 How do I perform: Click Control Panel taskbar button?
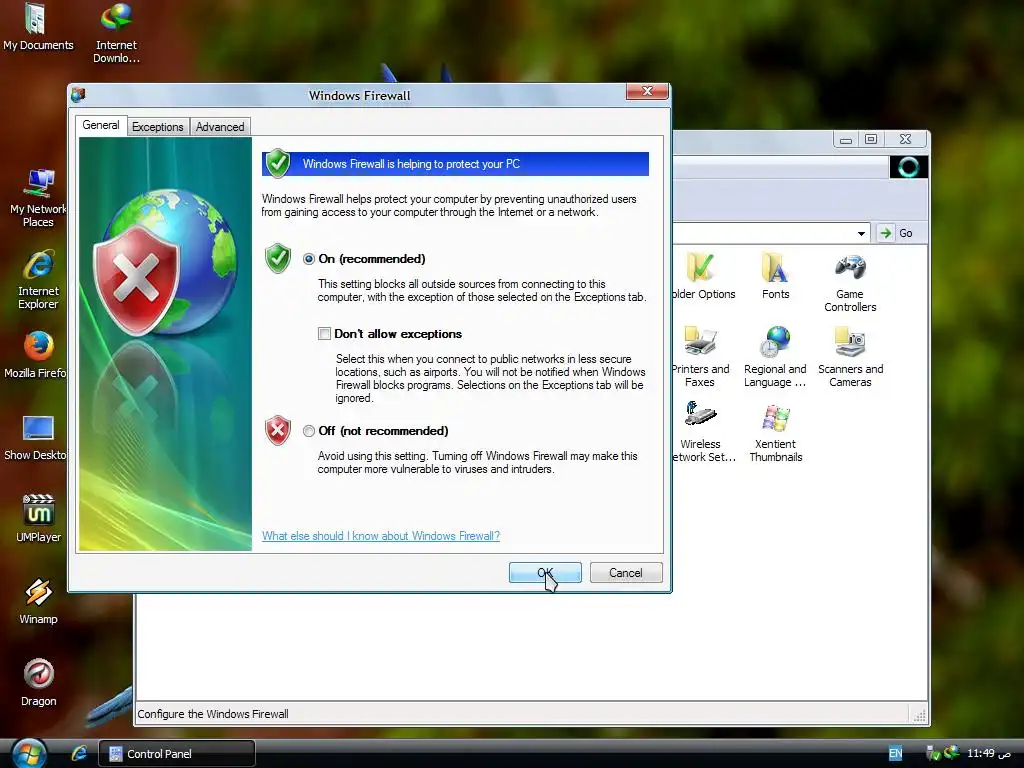[176, 754]
